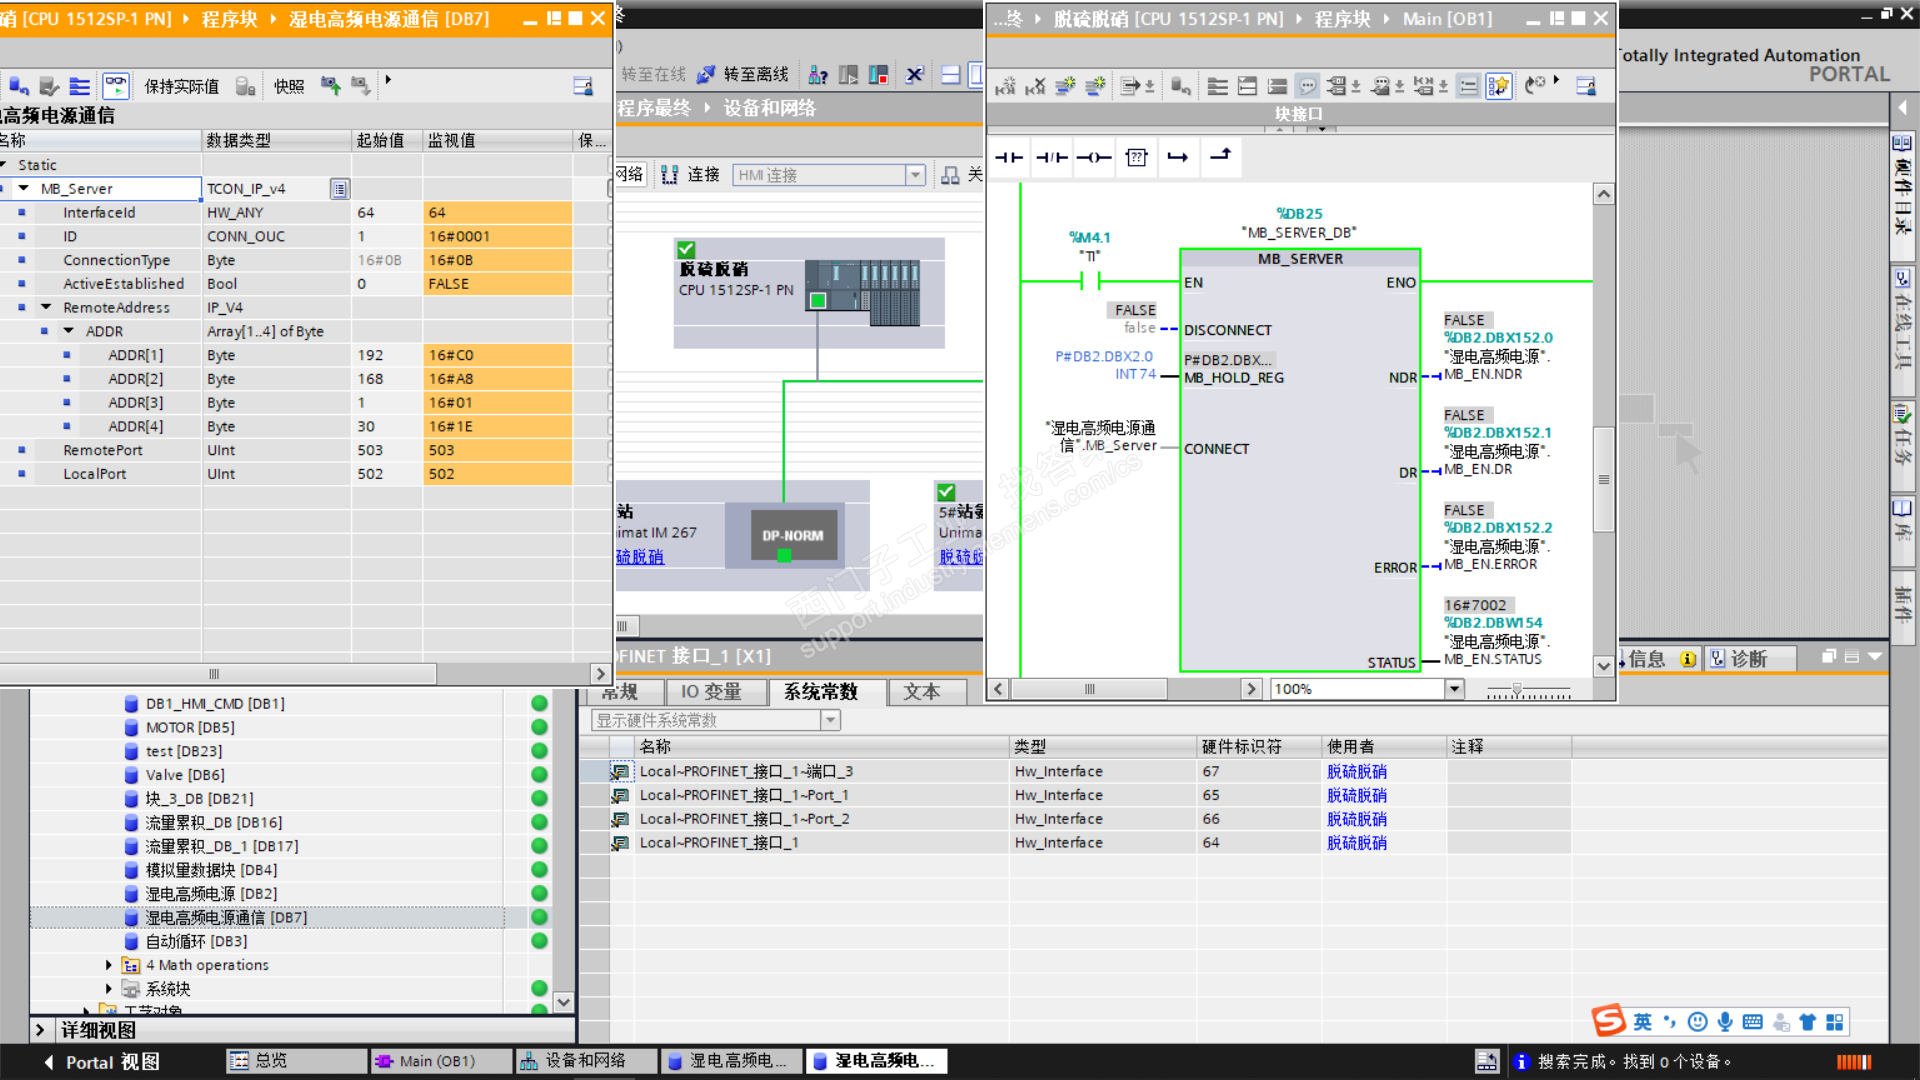Screen dimensions: 1920x1080
Task: Click the 保持实际值 button
Action: [181, 86]
